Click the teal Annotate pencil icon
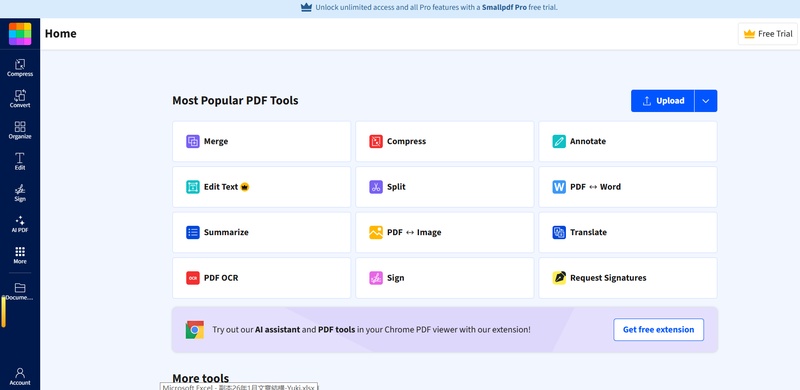 click(x=559, y=141)
